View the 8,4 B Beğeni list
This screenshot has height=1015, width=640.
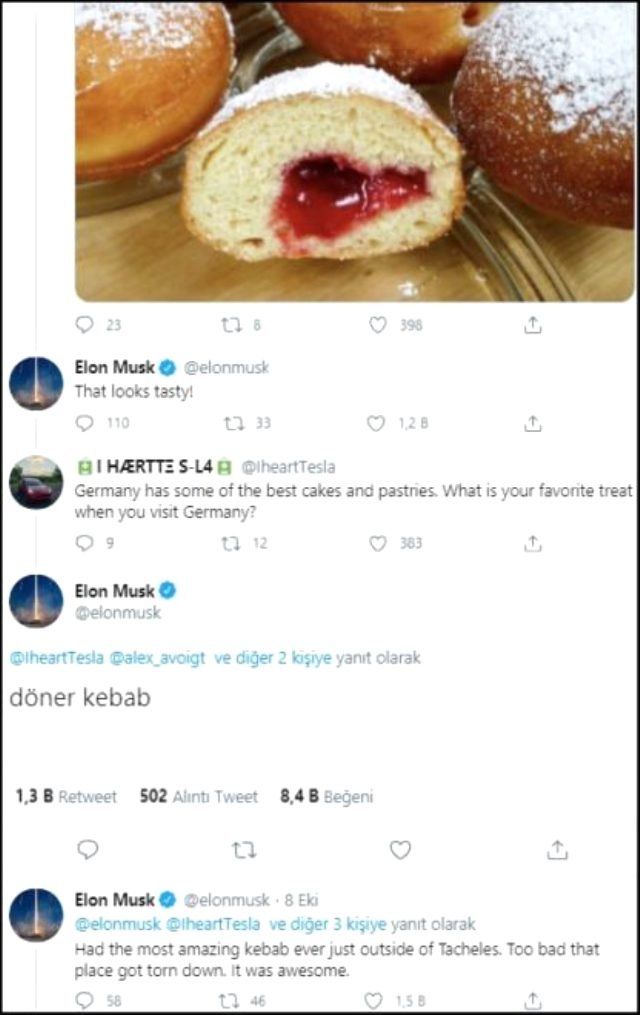326,797
